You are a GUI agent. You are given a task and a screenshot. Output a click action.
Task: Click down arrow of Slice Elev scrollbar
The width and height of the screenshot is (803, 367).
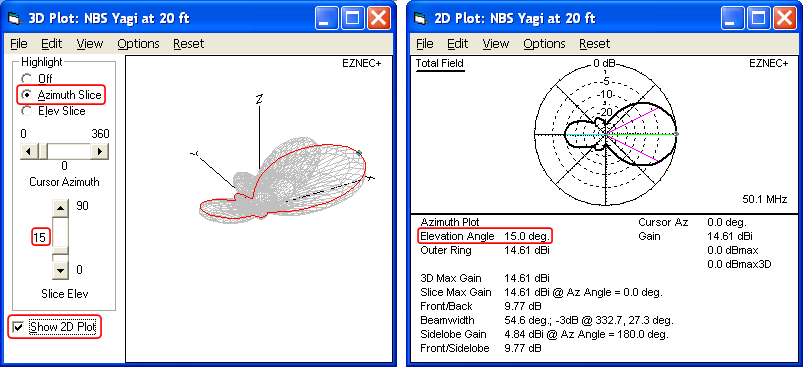coord(60,271)
